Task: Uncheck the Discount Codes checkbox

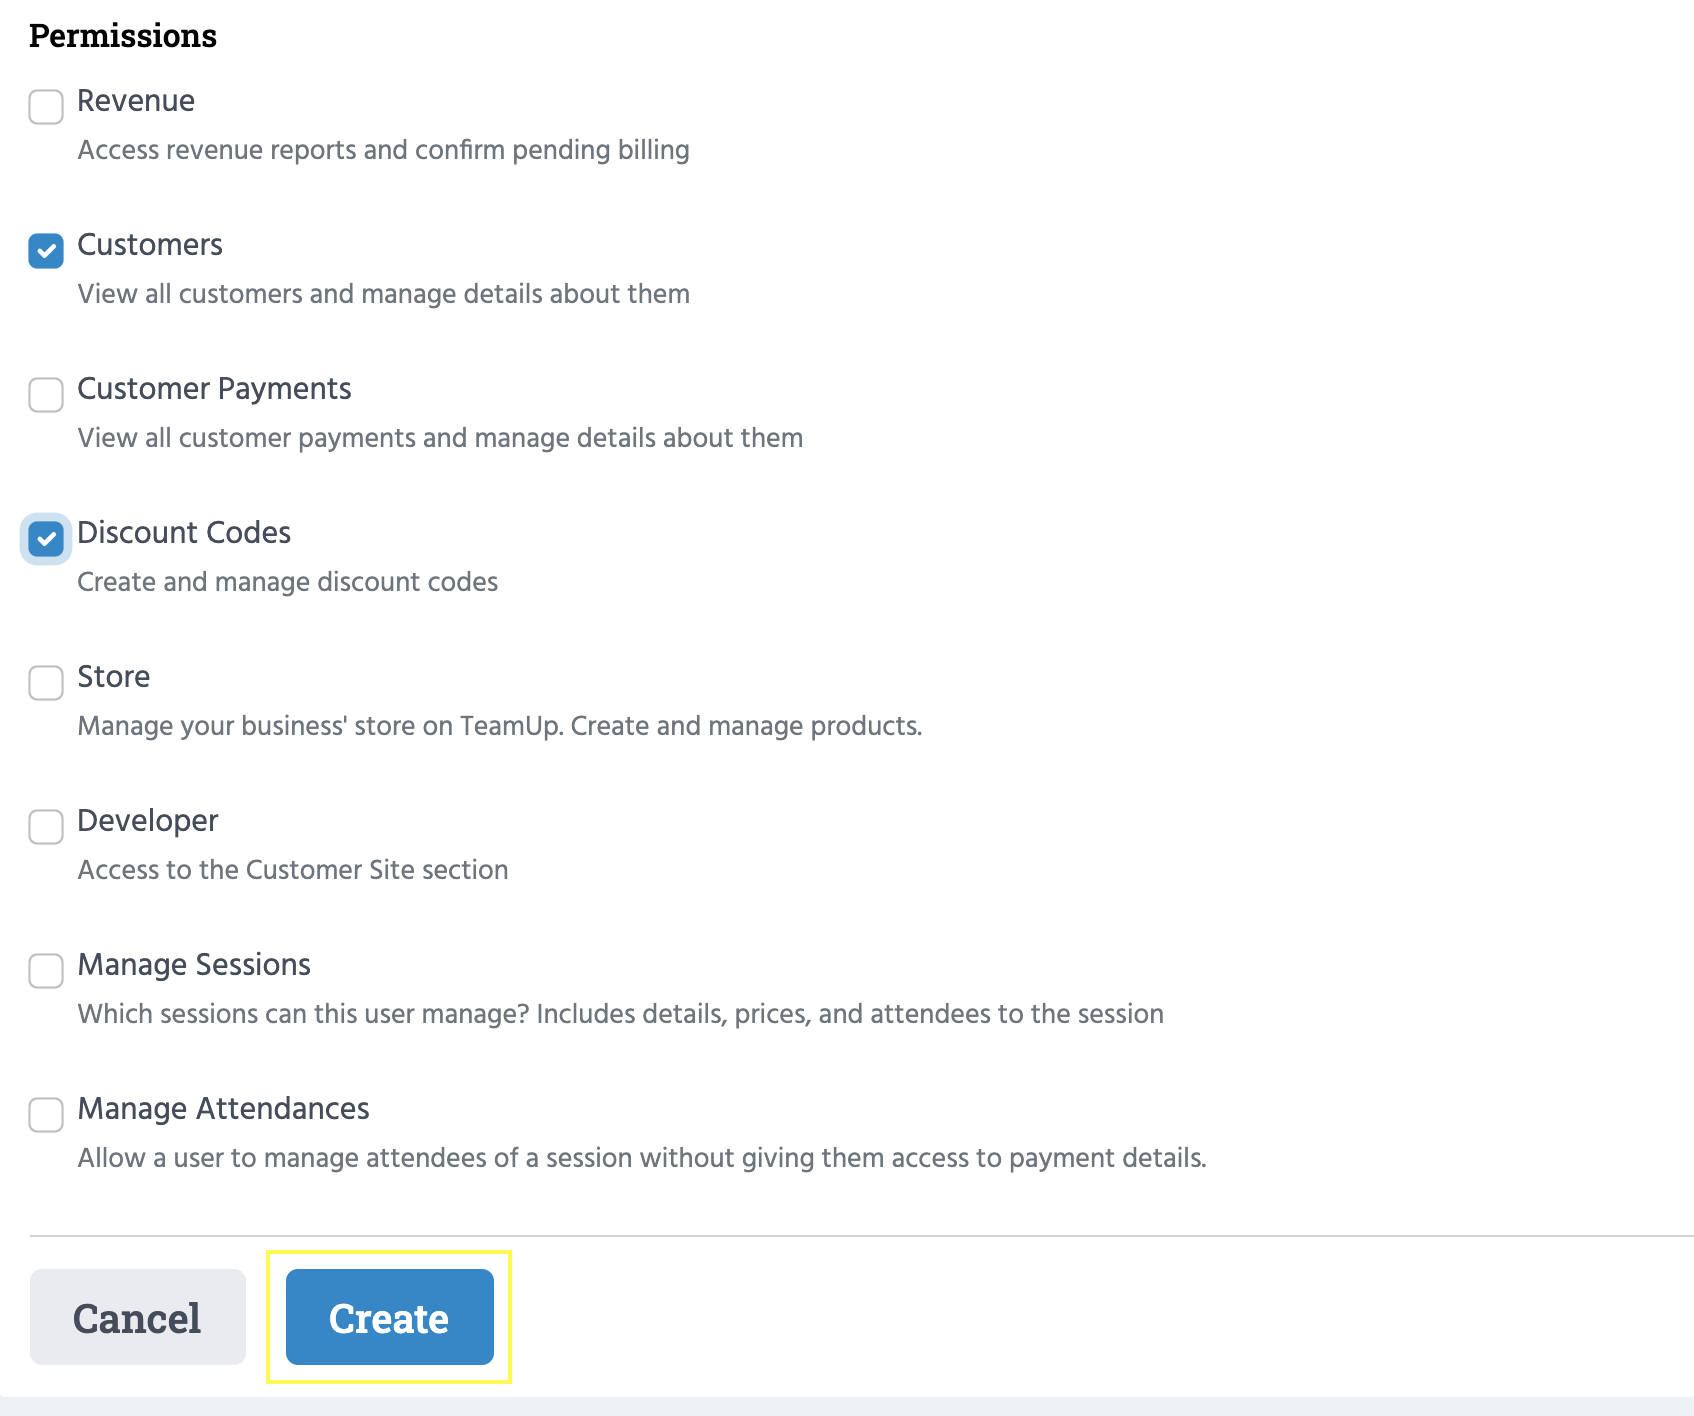Action: pyautogui.click(x=46, y=539)
